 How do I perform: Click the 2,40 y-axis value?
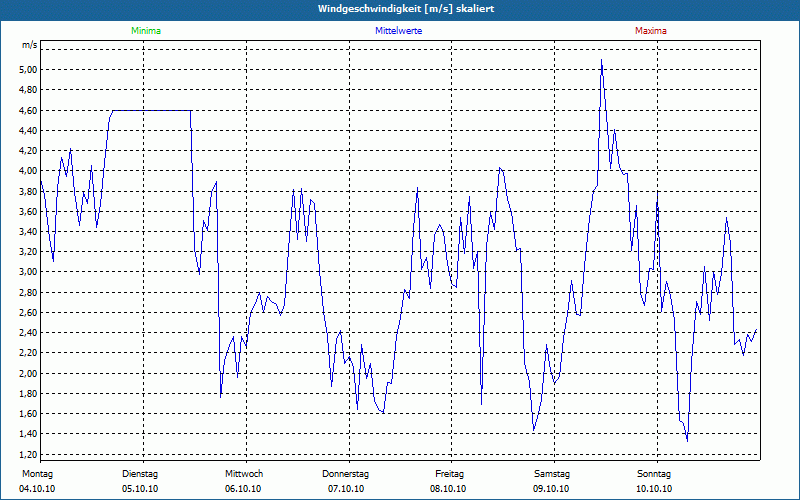[x=29, y=333]
